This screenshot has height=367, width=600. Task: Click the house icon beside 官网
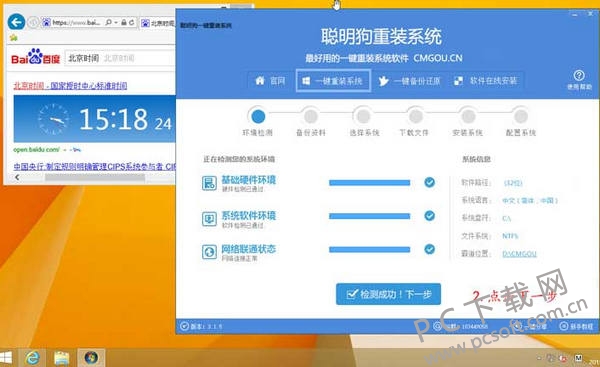[x=260, y=80]
